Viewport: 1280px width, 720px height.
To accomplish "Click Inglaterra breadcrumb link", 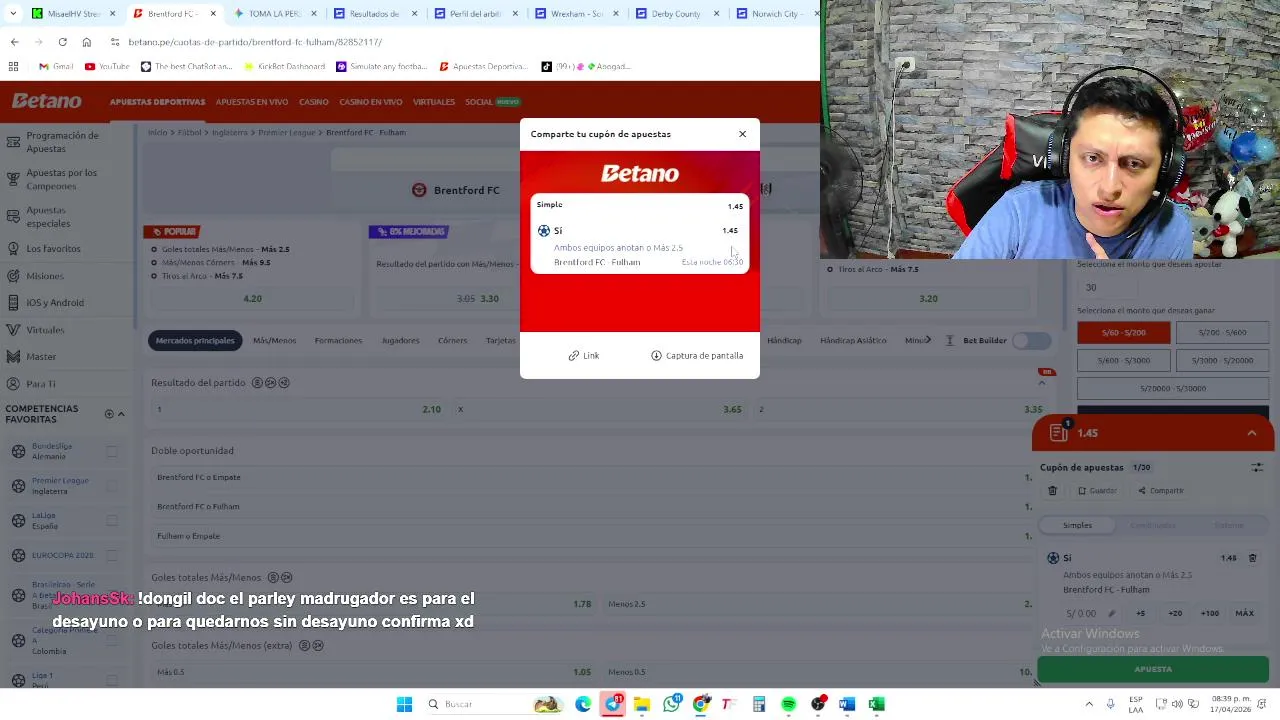I will coord(229,132).
